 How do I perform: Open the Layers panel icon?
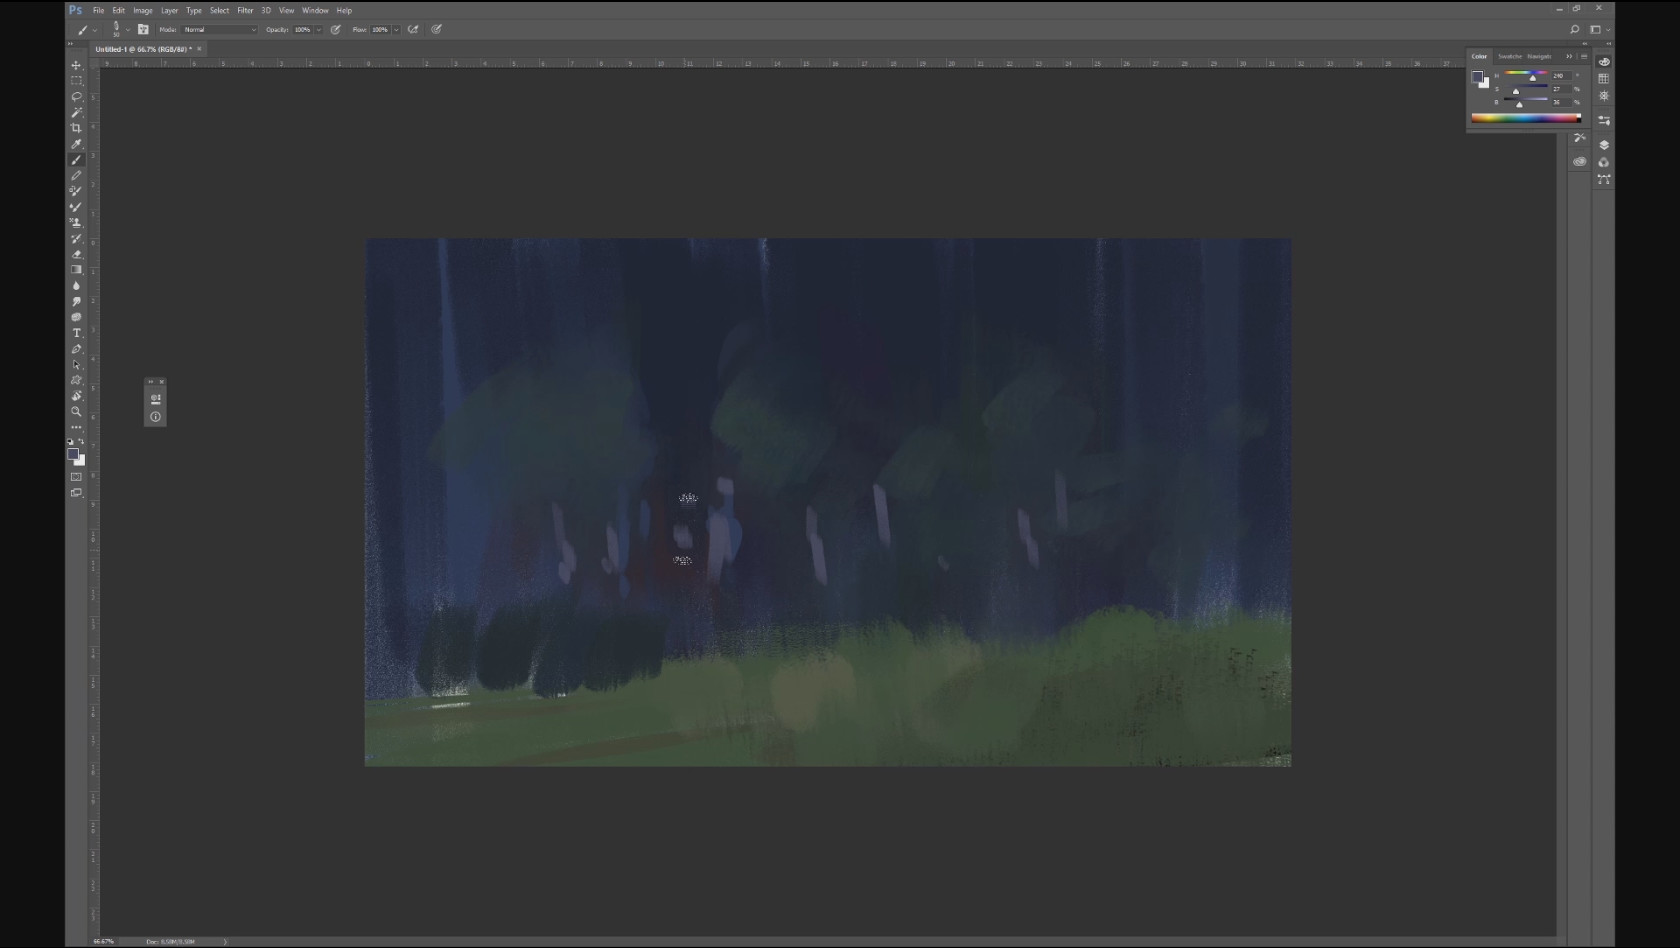(x=1604, y=145)
